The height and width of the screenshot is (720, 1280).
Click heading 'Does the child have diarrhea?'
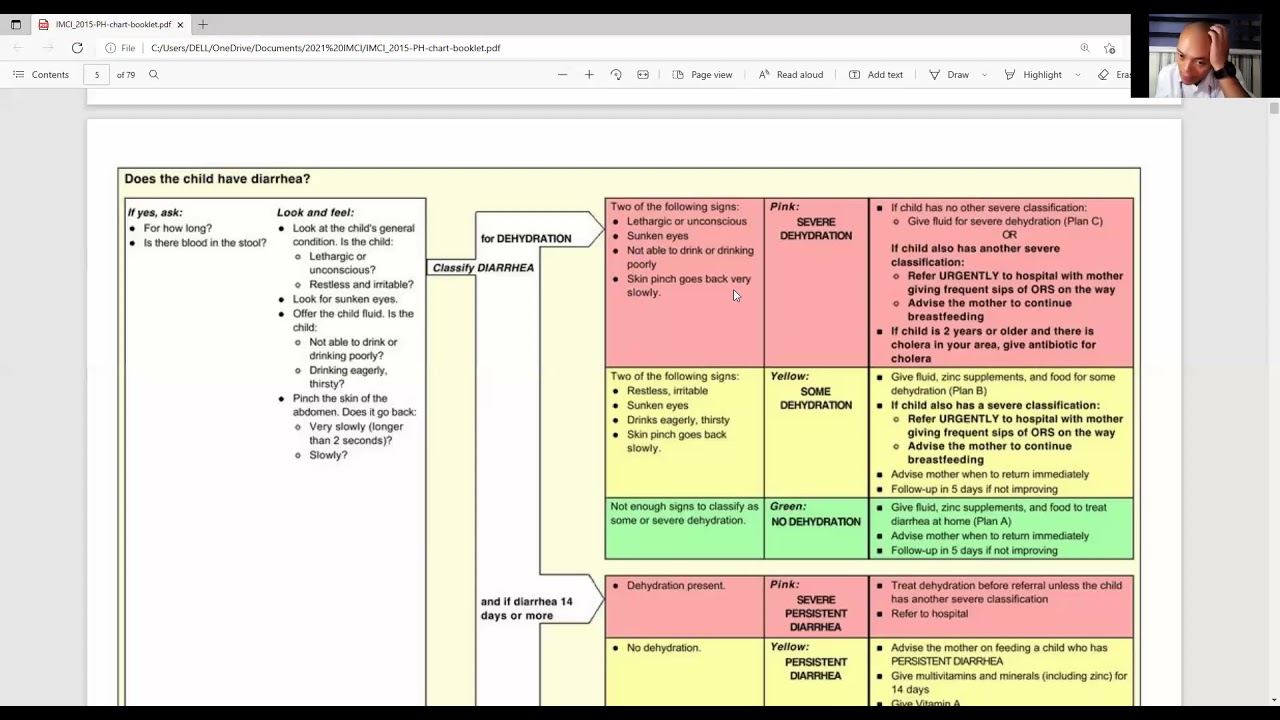pos(217,179)
